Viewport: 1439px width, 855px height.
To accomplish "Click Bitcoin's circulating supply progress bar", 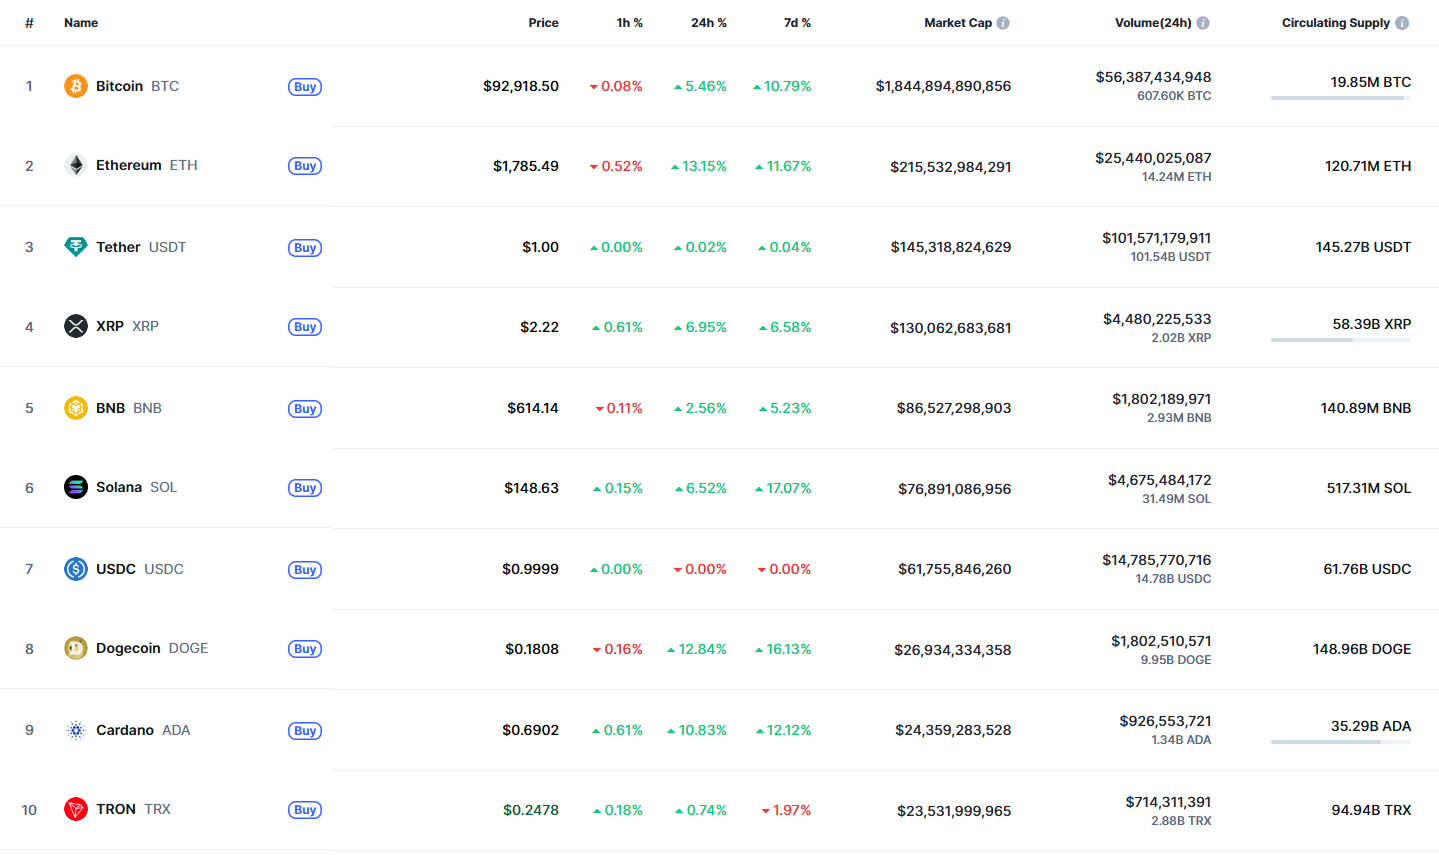I will click(x=1341, y=98).
